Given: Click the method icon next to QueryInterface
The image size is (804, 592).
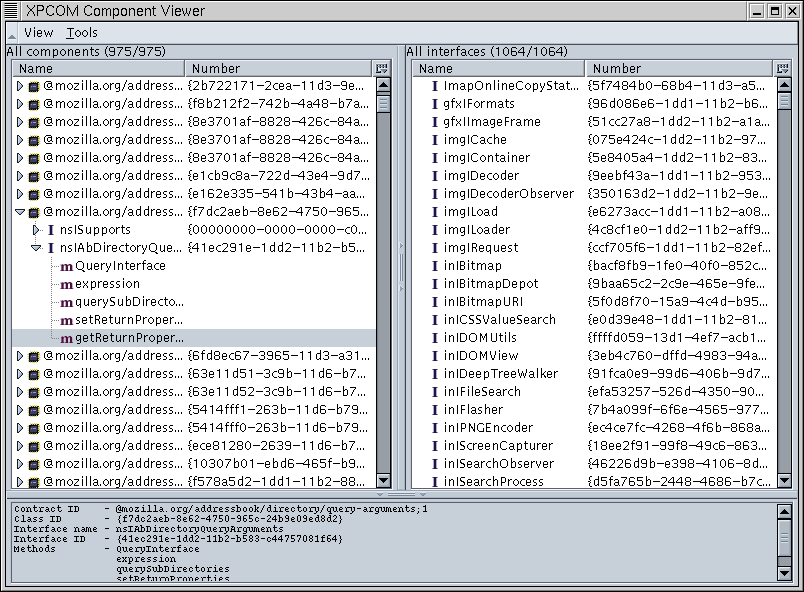Looking at the screenshot, I should [66, 266].
